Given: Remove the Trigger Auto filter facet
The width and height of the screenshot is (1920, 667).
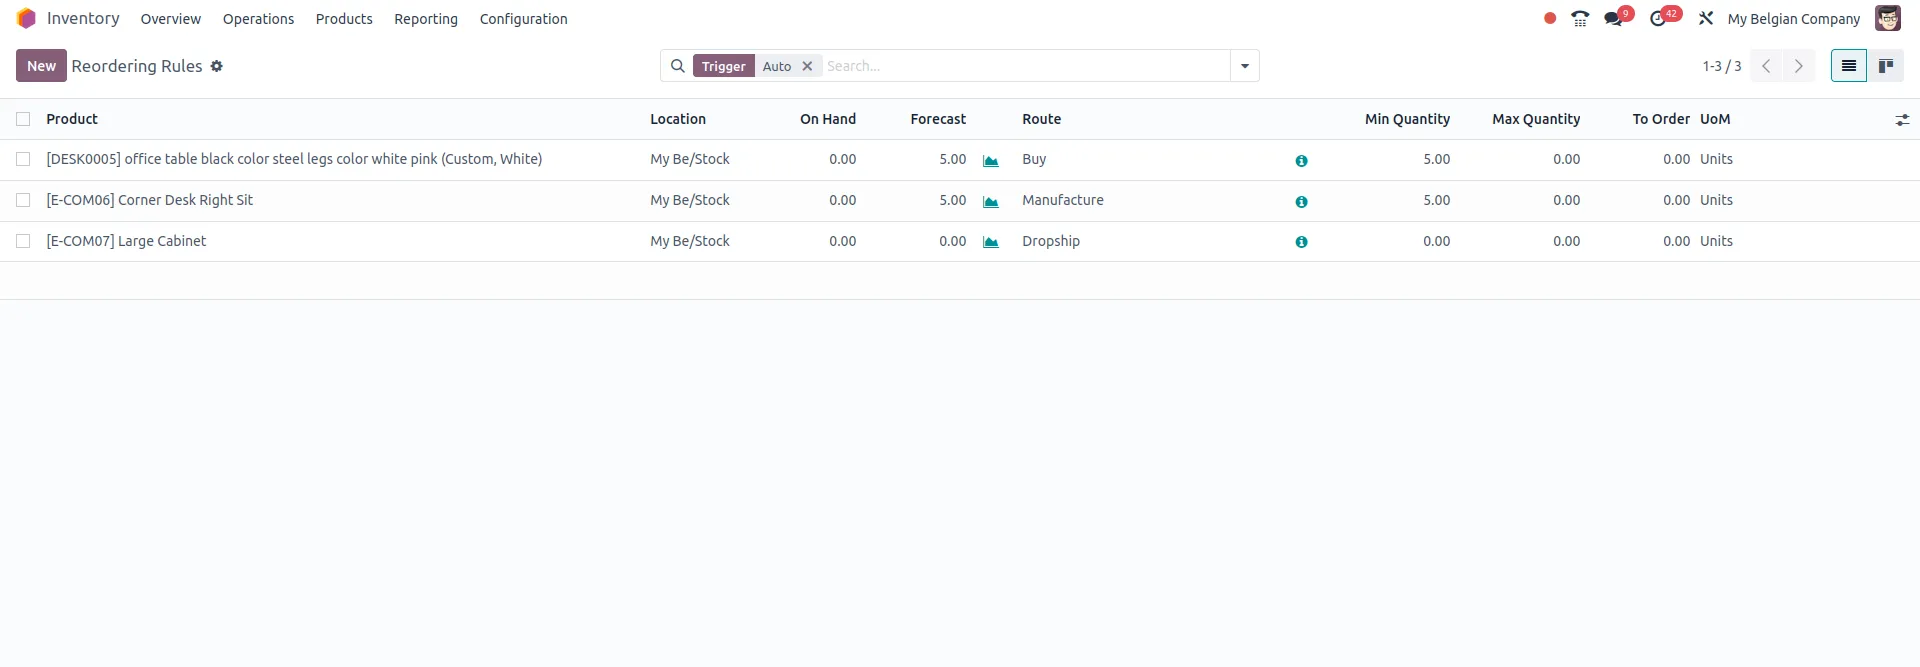Looking at the screenshot, I should [x=807, y=66].
